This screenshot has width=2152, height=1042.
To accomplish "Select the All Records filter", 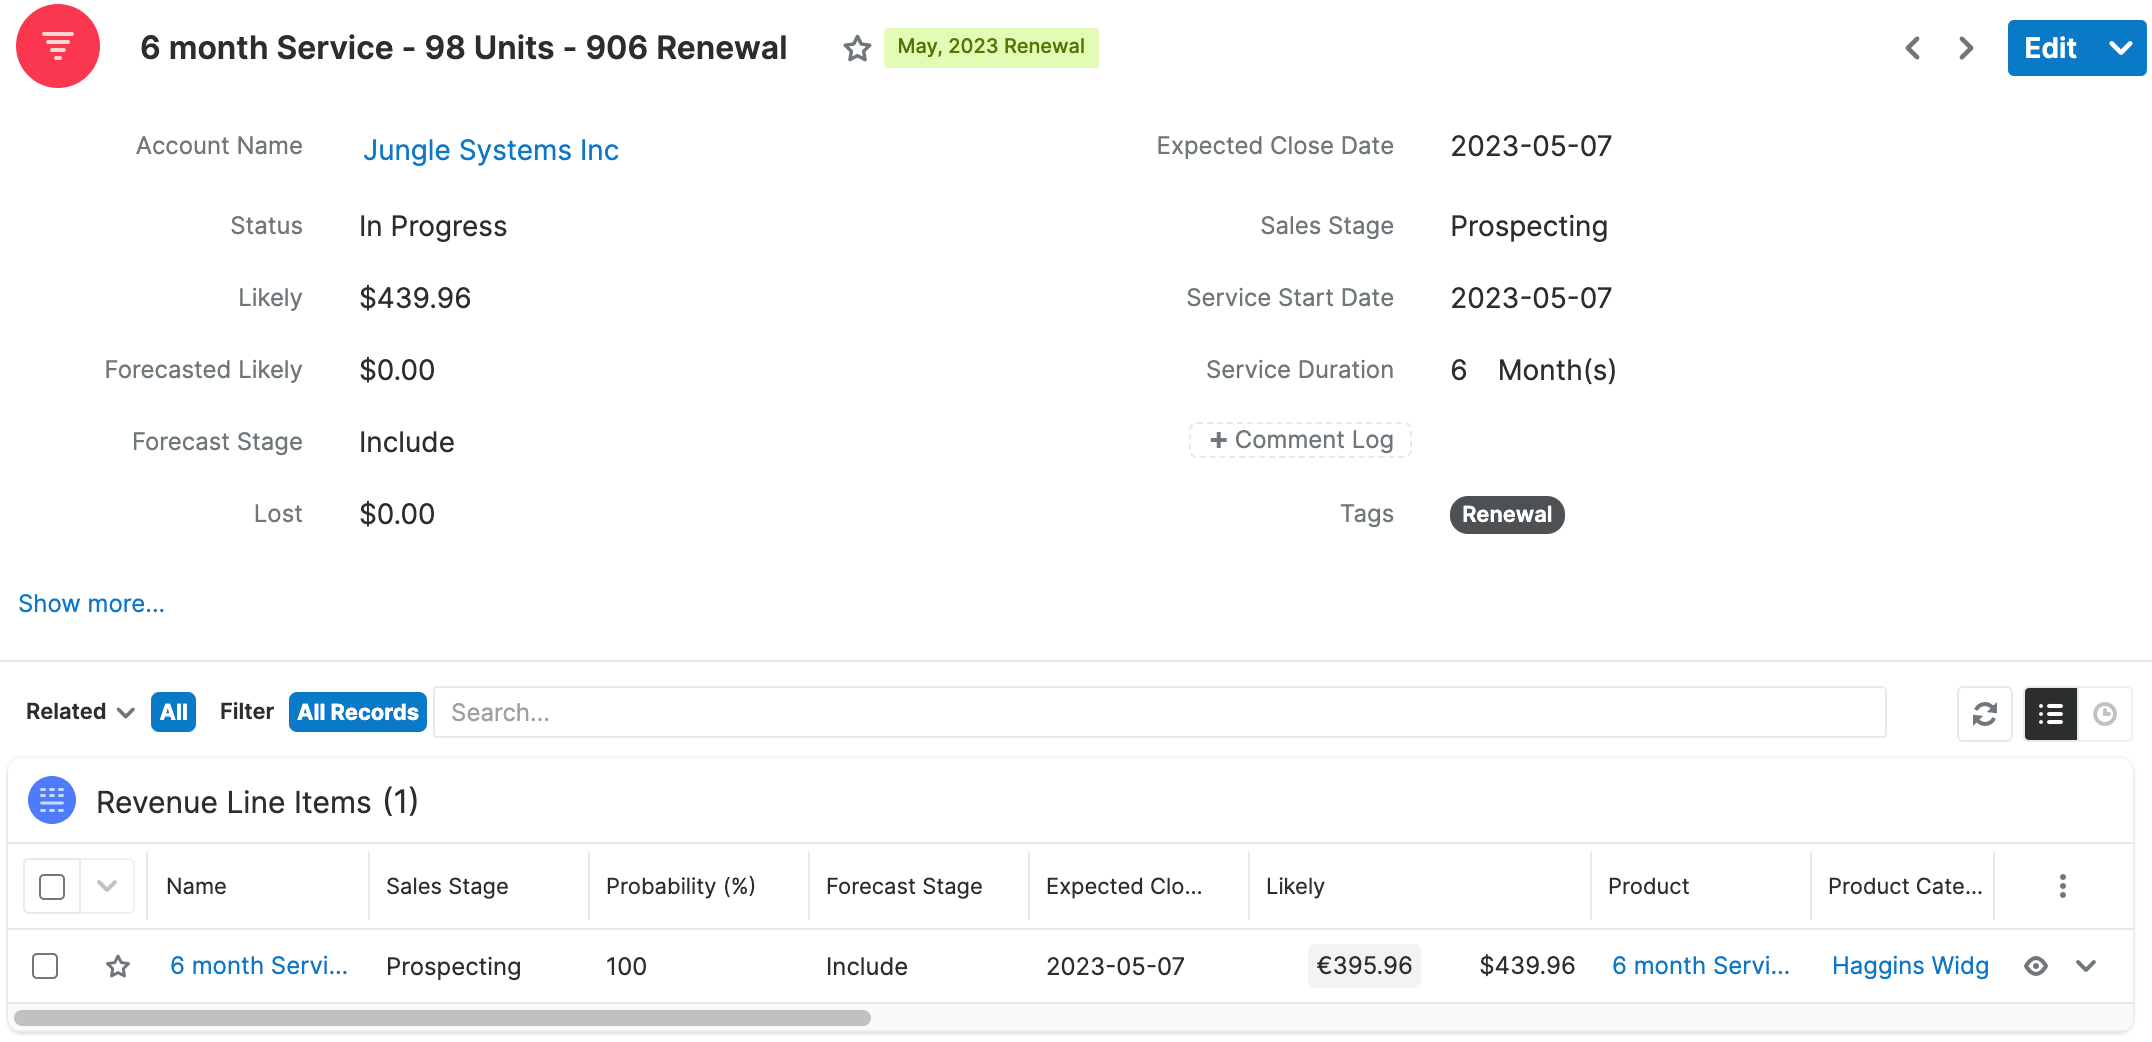I will point(357,712).
